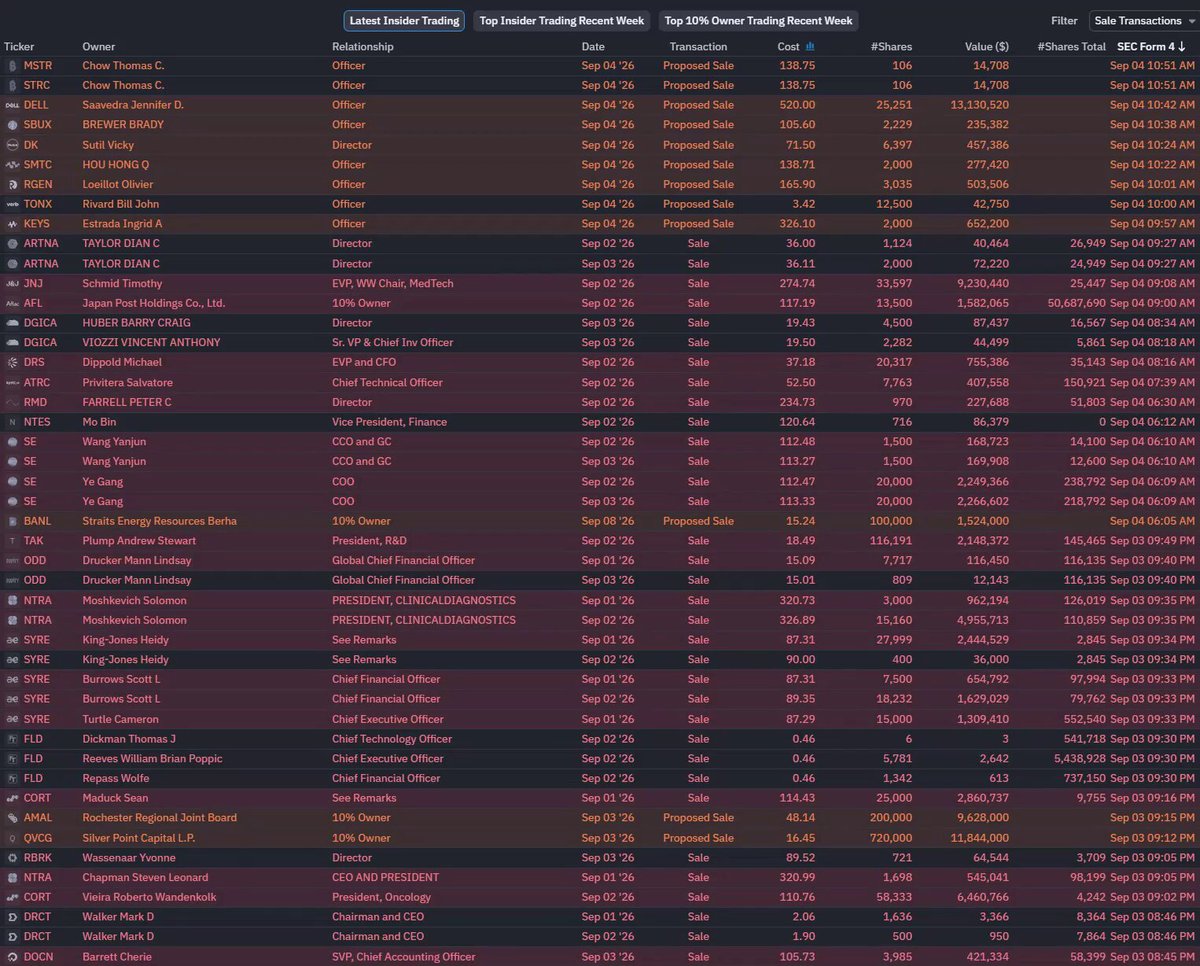Open owner Saavedra Jennifer D. link

(x=133, y=105)
